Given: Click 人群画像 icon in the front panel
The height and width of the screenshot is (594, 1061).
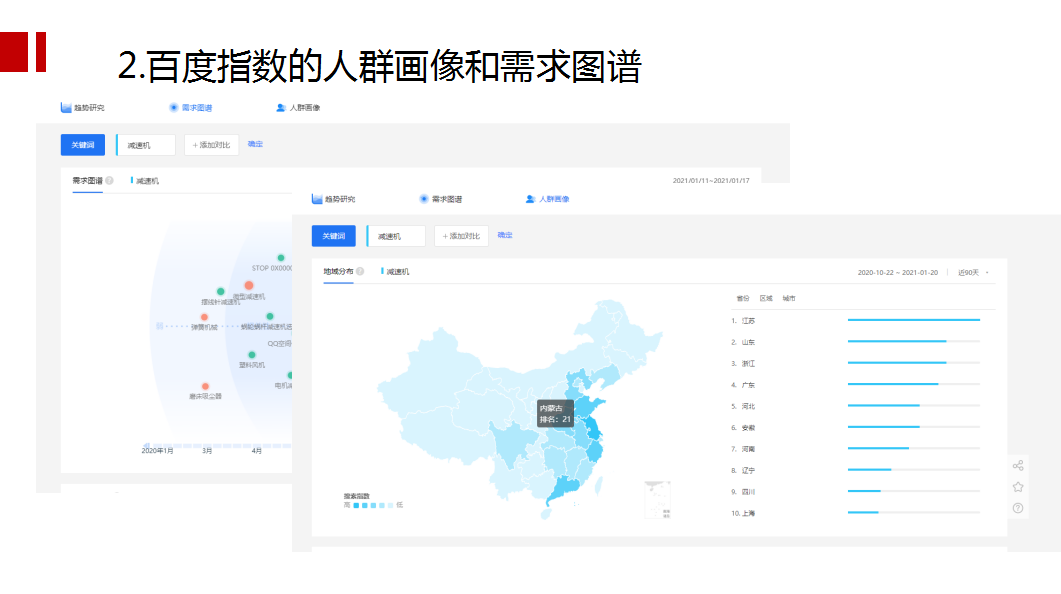Looking at the screenshot, I should [x=530, y=199].
